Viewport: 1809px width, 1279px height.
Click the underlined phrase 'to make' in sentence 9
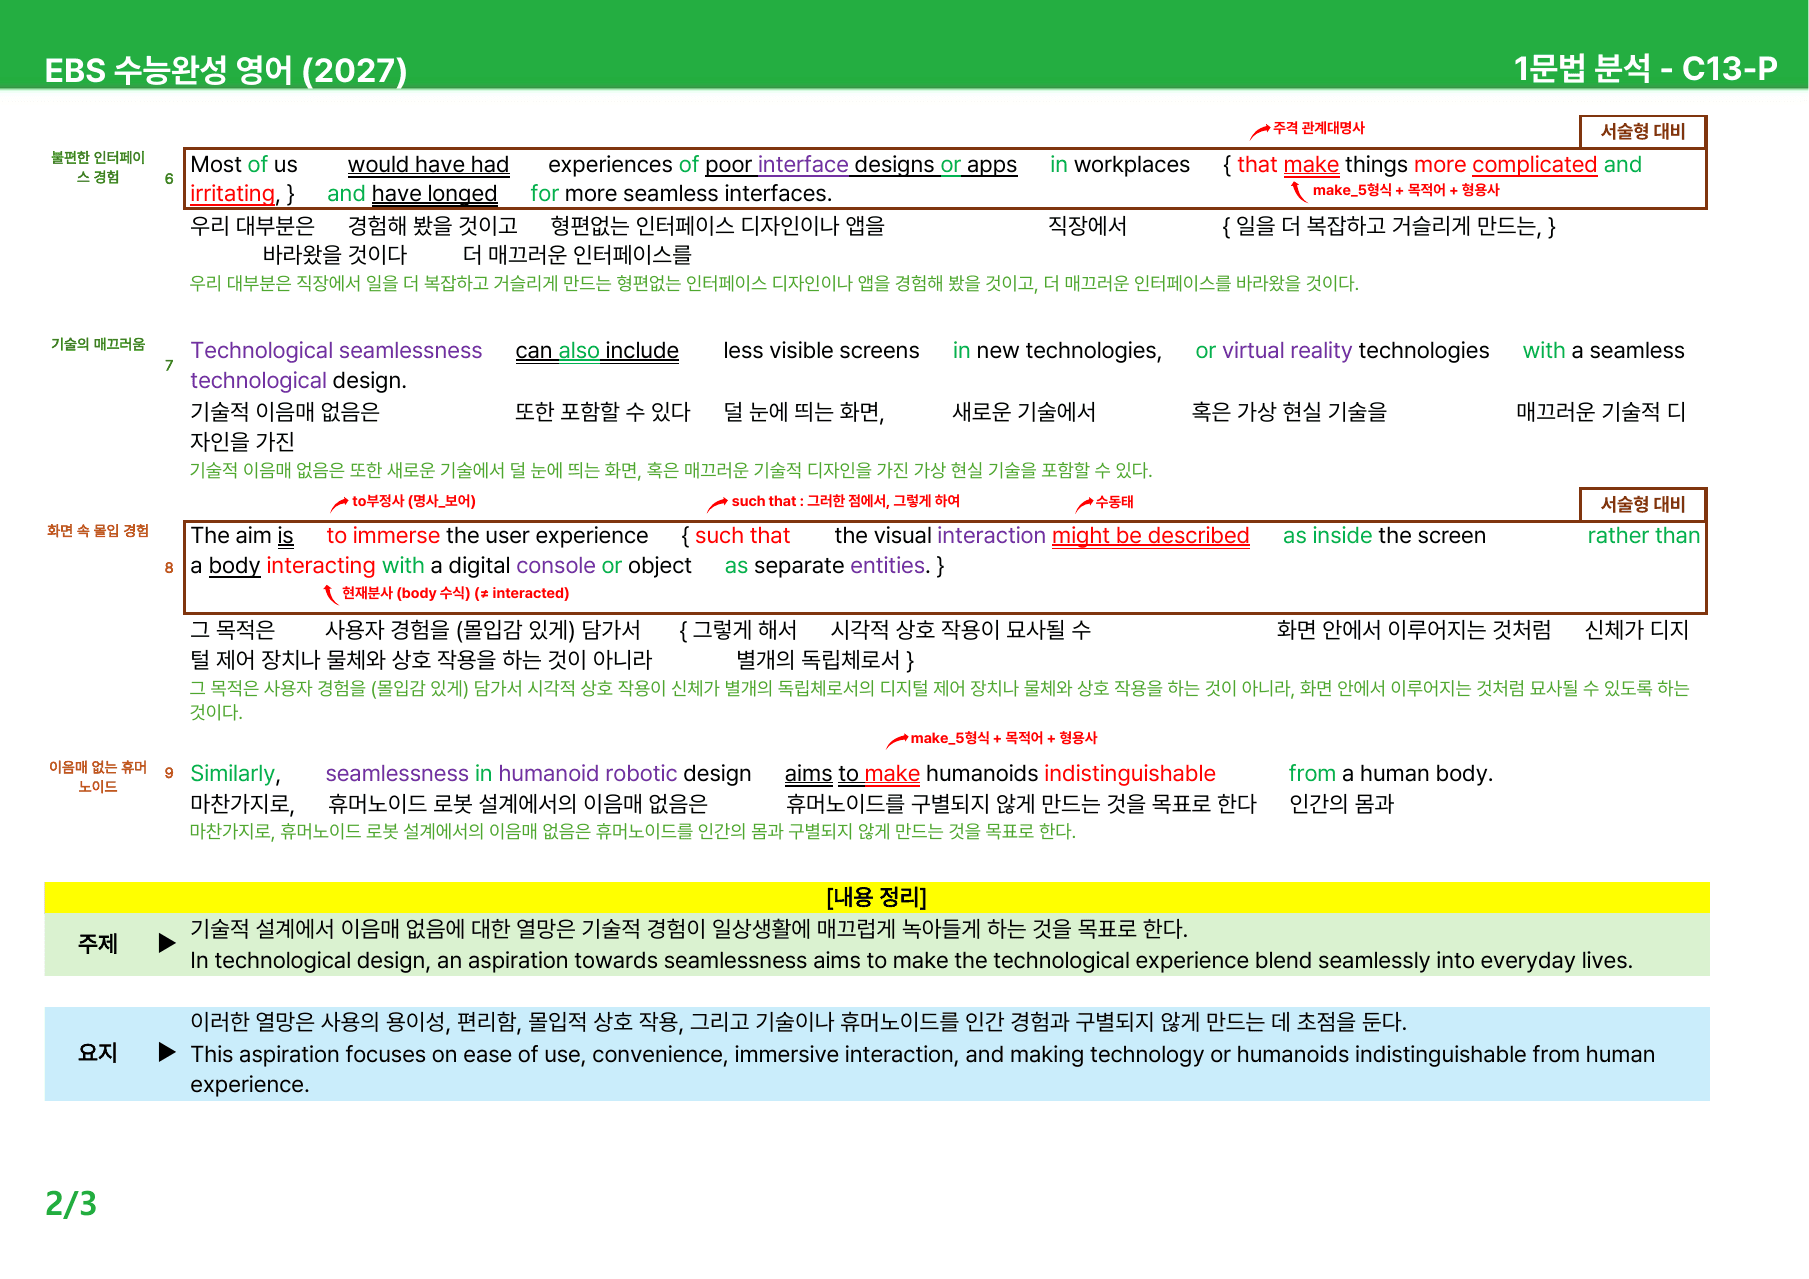879,774
